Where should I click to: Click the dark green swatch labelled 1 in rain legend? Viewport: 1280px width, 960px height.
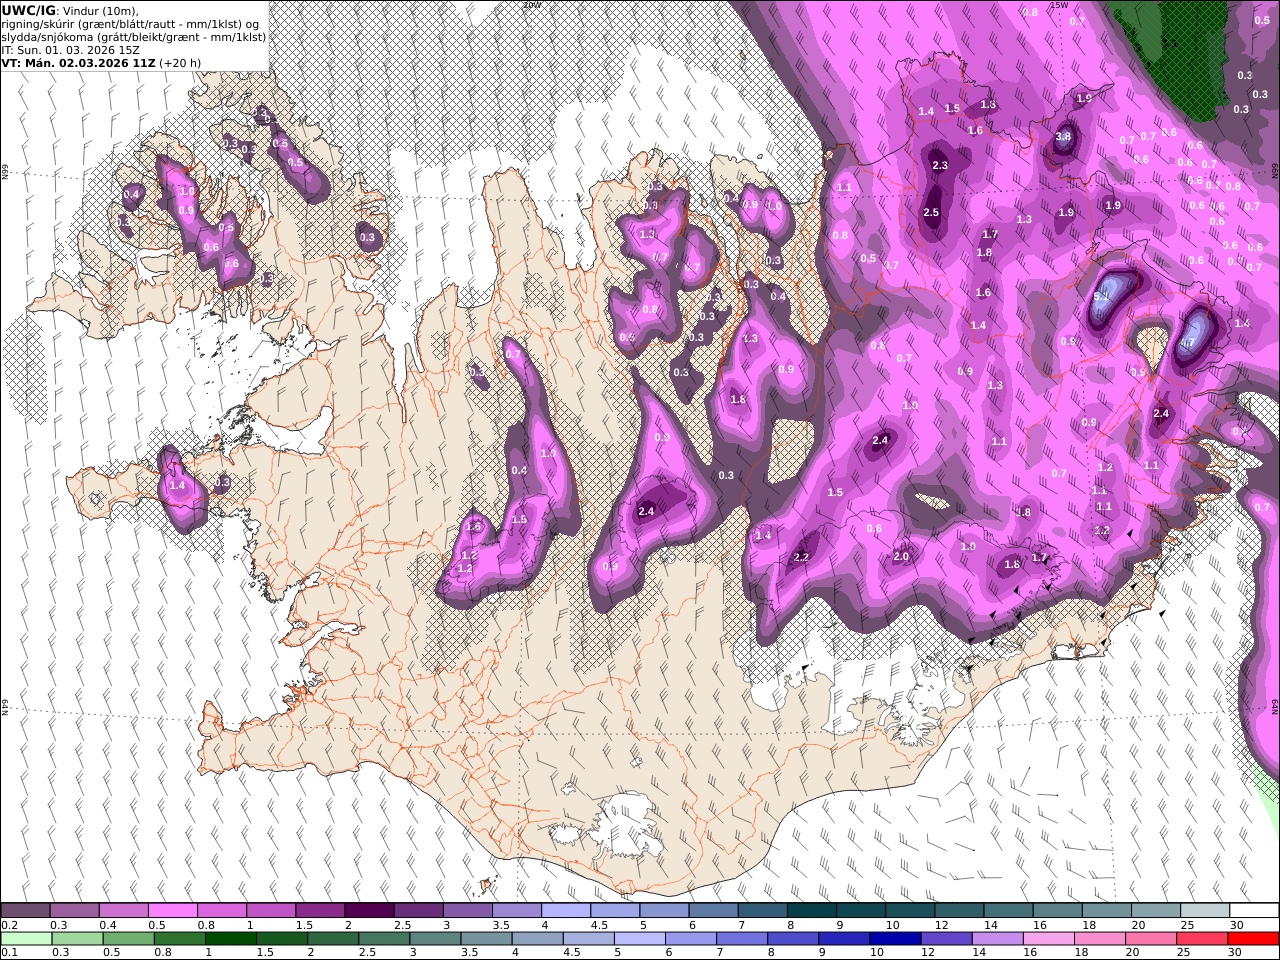point(231,939)
